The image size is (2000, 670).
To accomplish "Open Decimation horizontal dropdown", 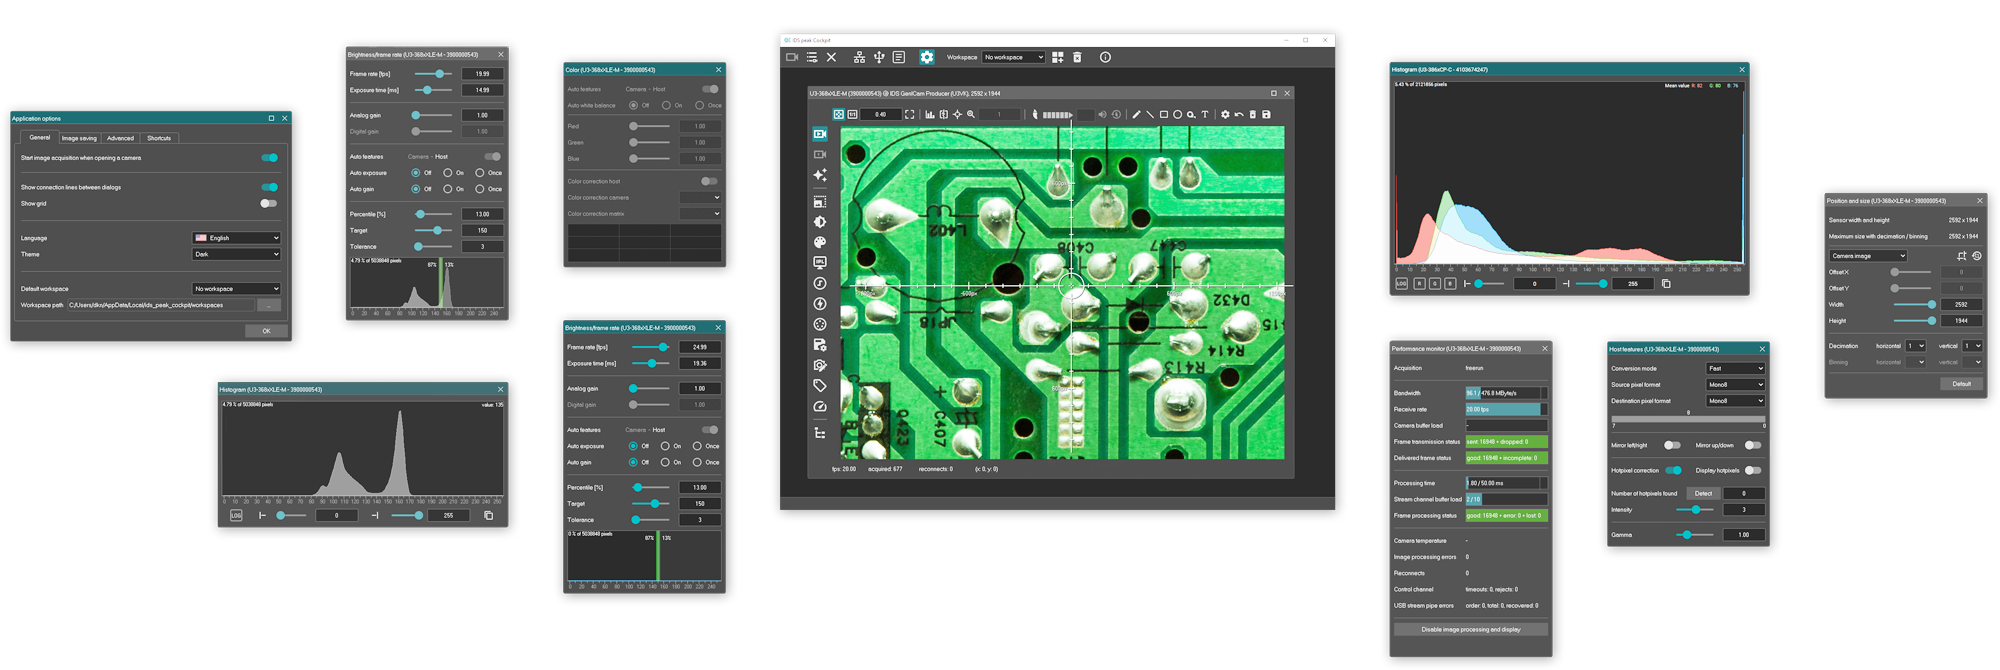I will pos(1915,346).
